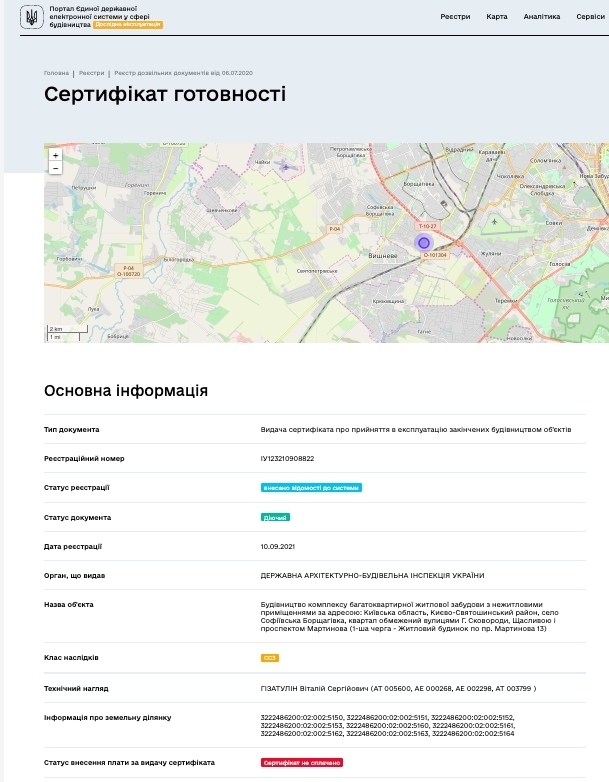
Task: Click the cadastral numbers land plot text
Action: [388, 726]
